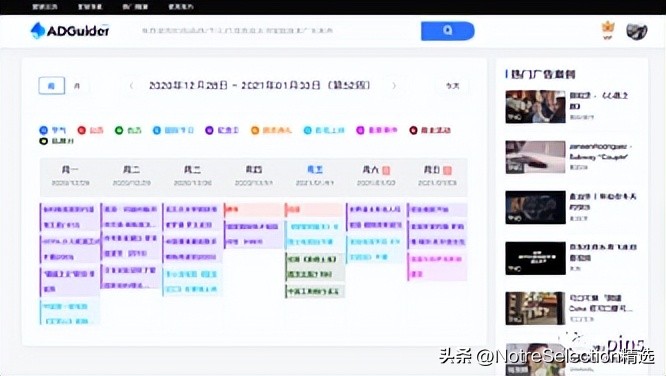666x376 pixels.
Task: Toggle the light-blue dot legend filter
Action: click(x=173, y=130)
